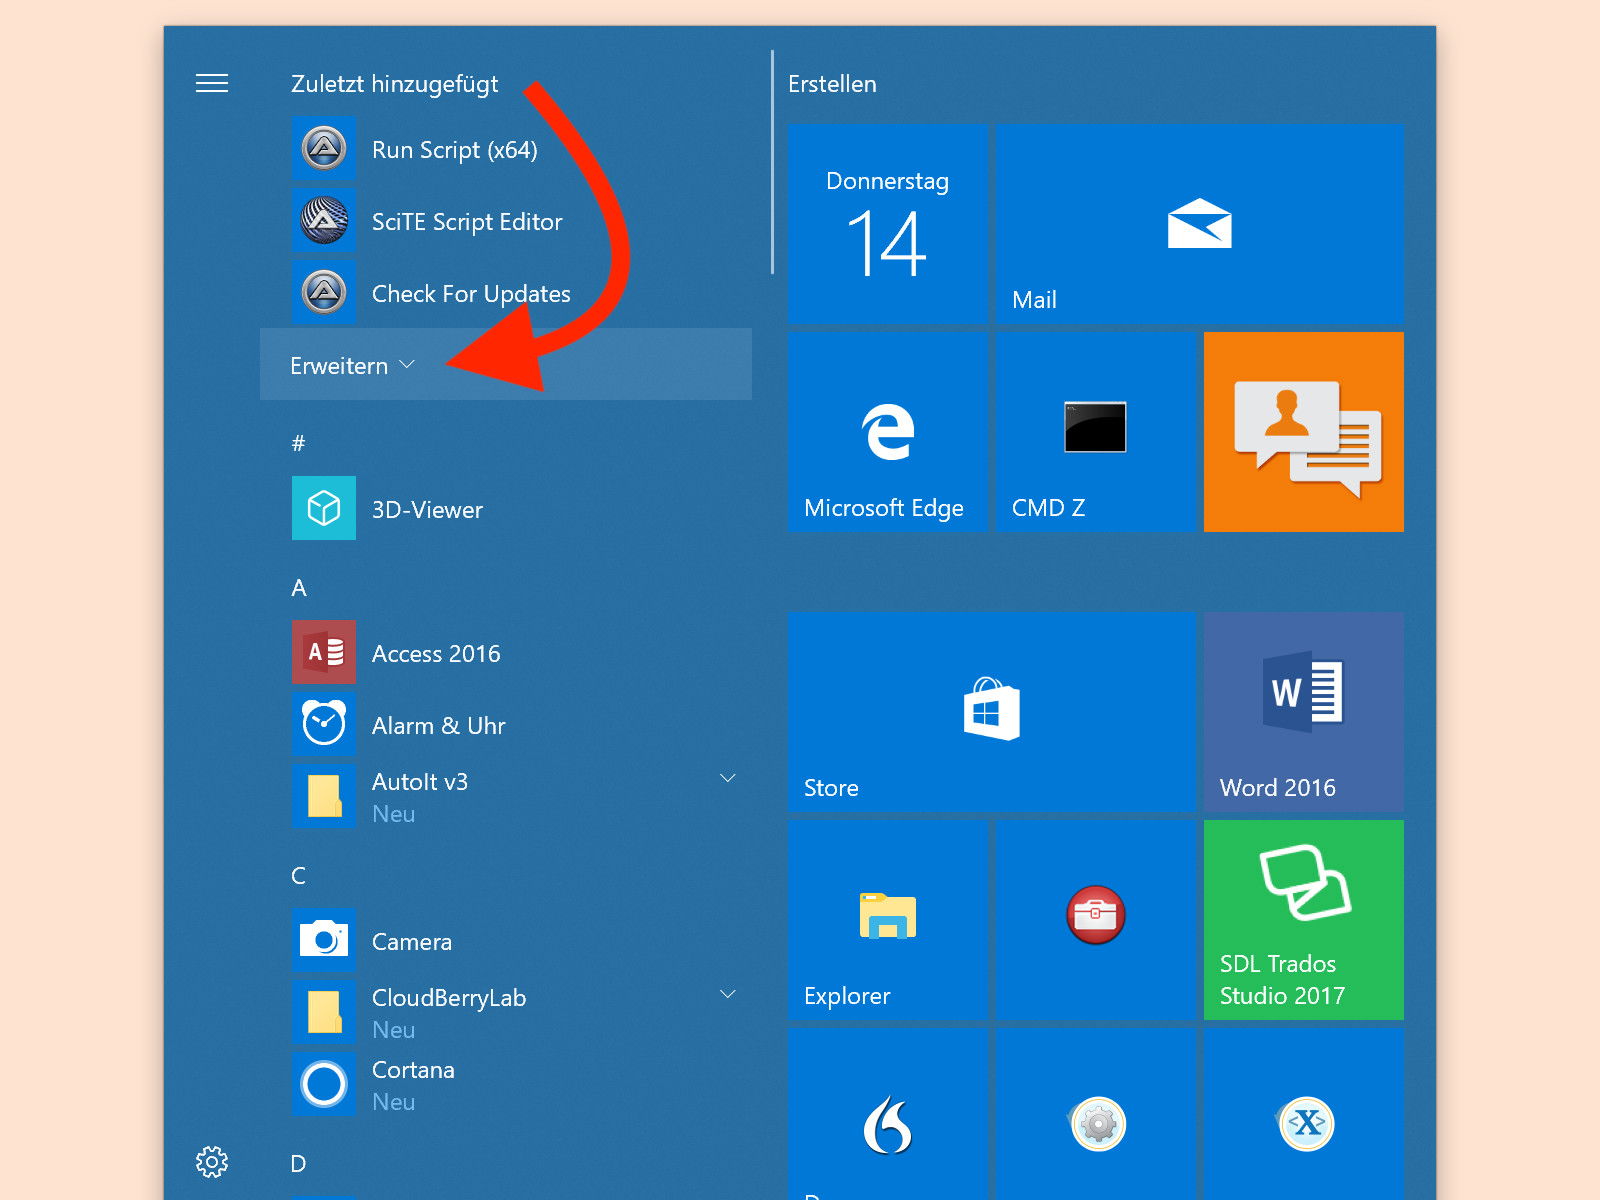
Task: Jump via the # letter header
Action: (298, 443)
